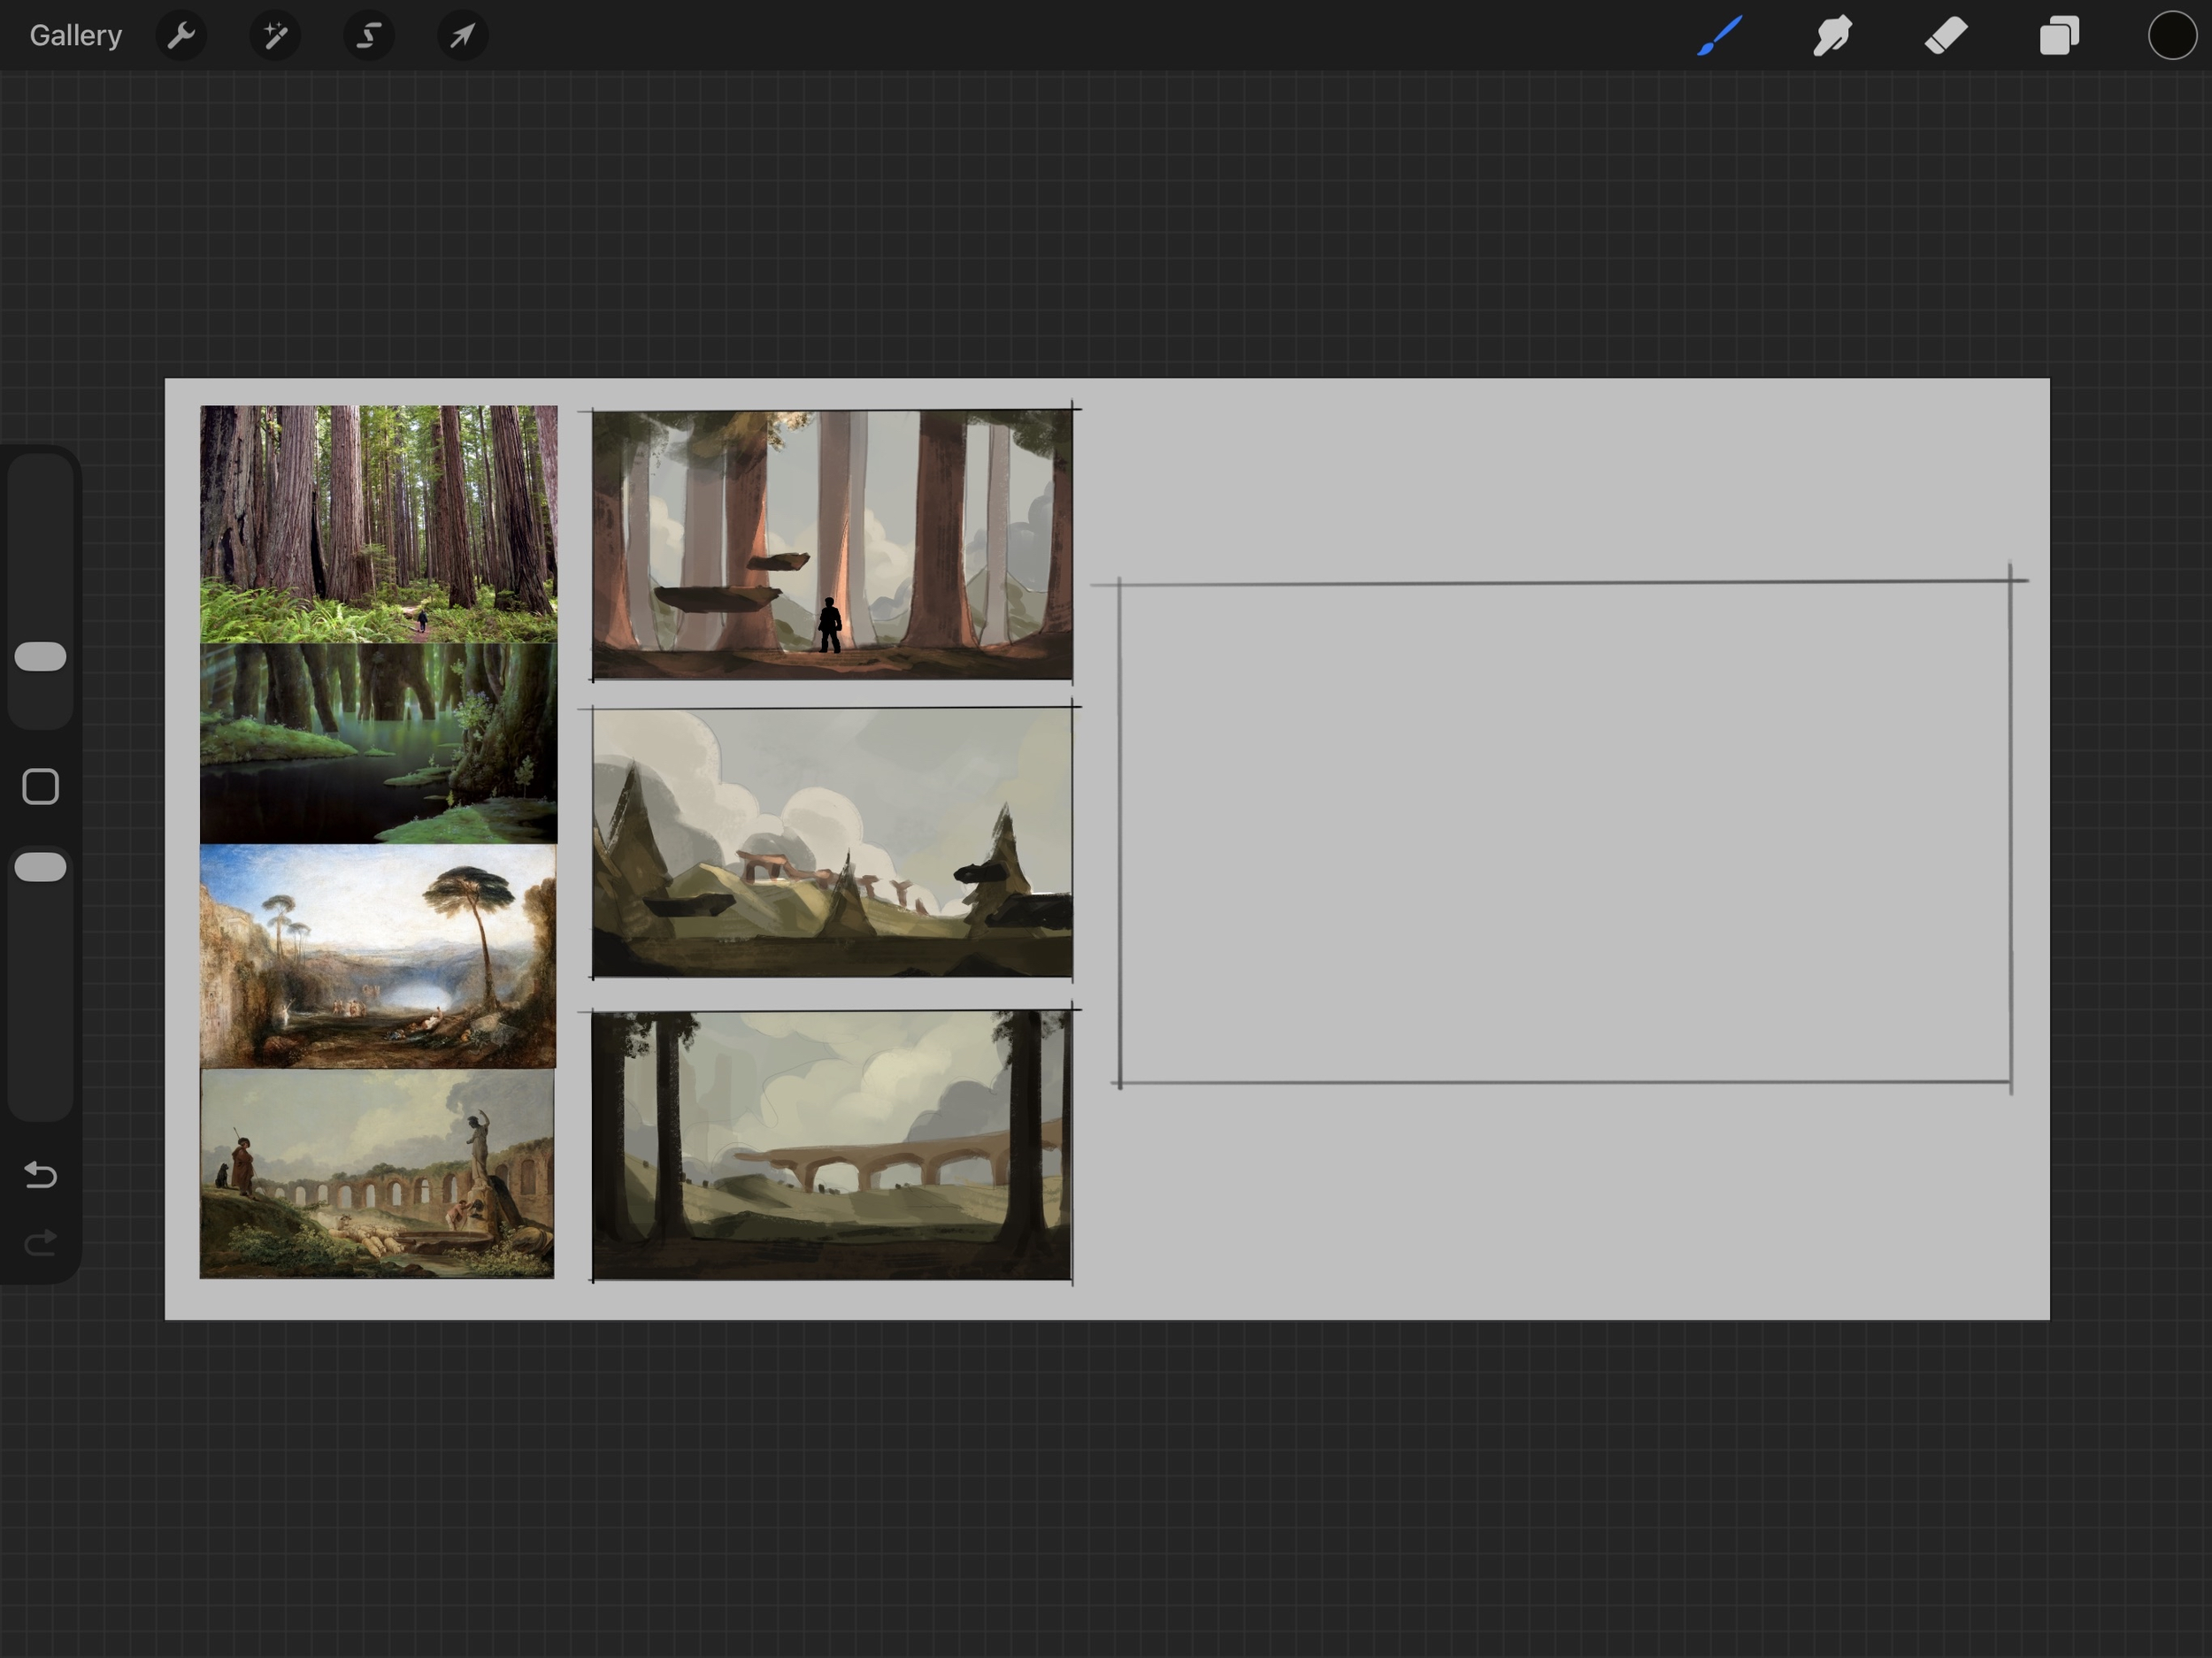Screen dimensions: 2212x1658
Task: Select the Smudge tool
Action: click(x=1833, y=36)
